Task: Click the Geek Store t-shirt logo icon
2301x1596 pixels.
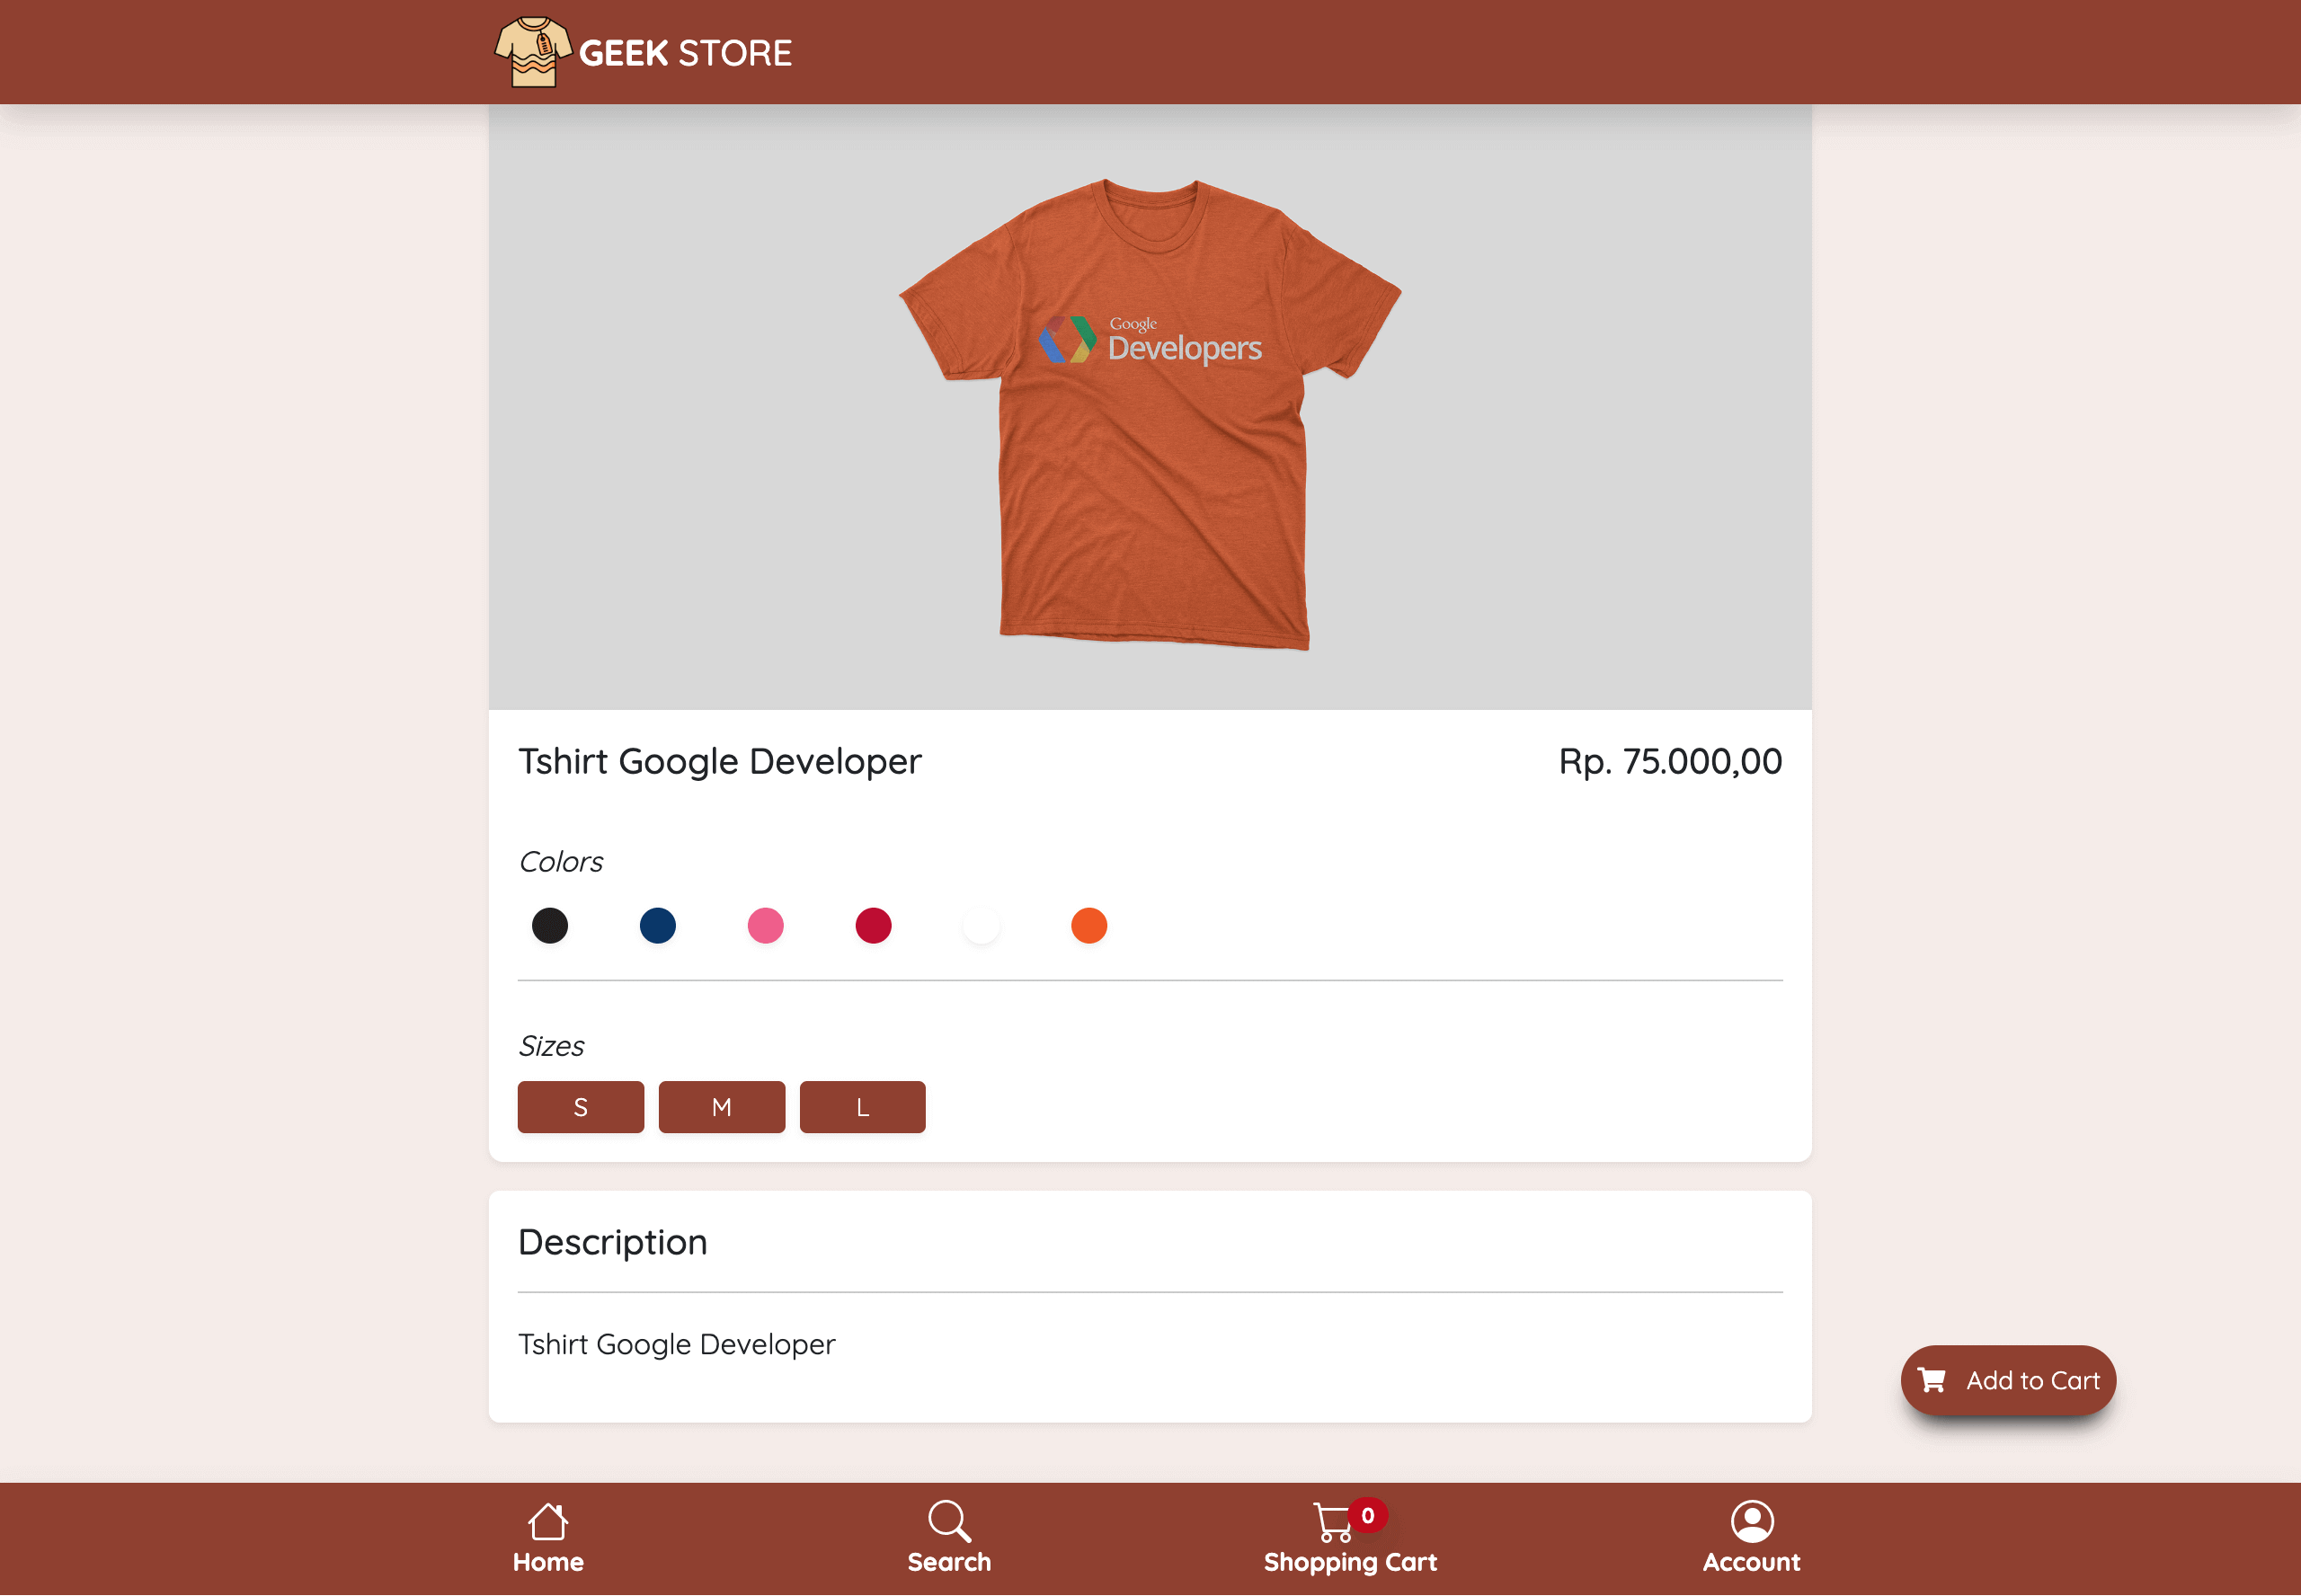Action: pos(533,52)
